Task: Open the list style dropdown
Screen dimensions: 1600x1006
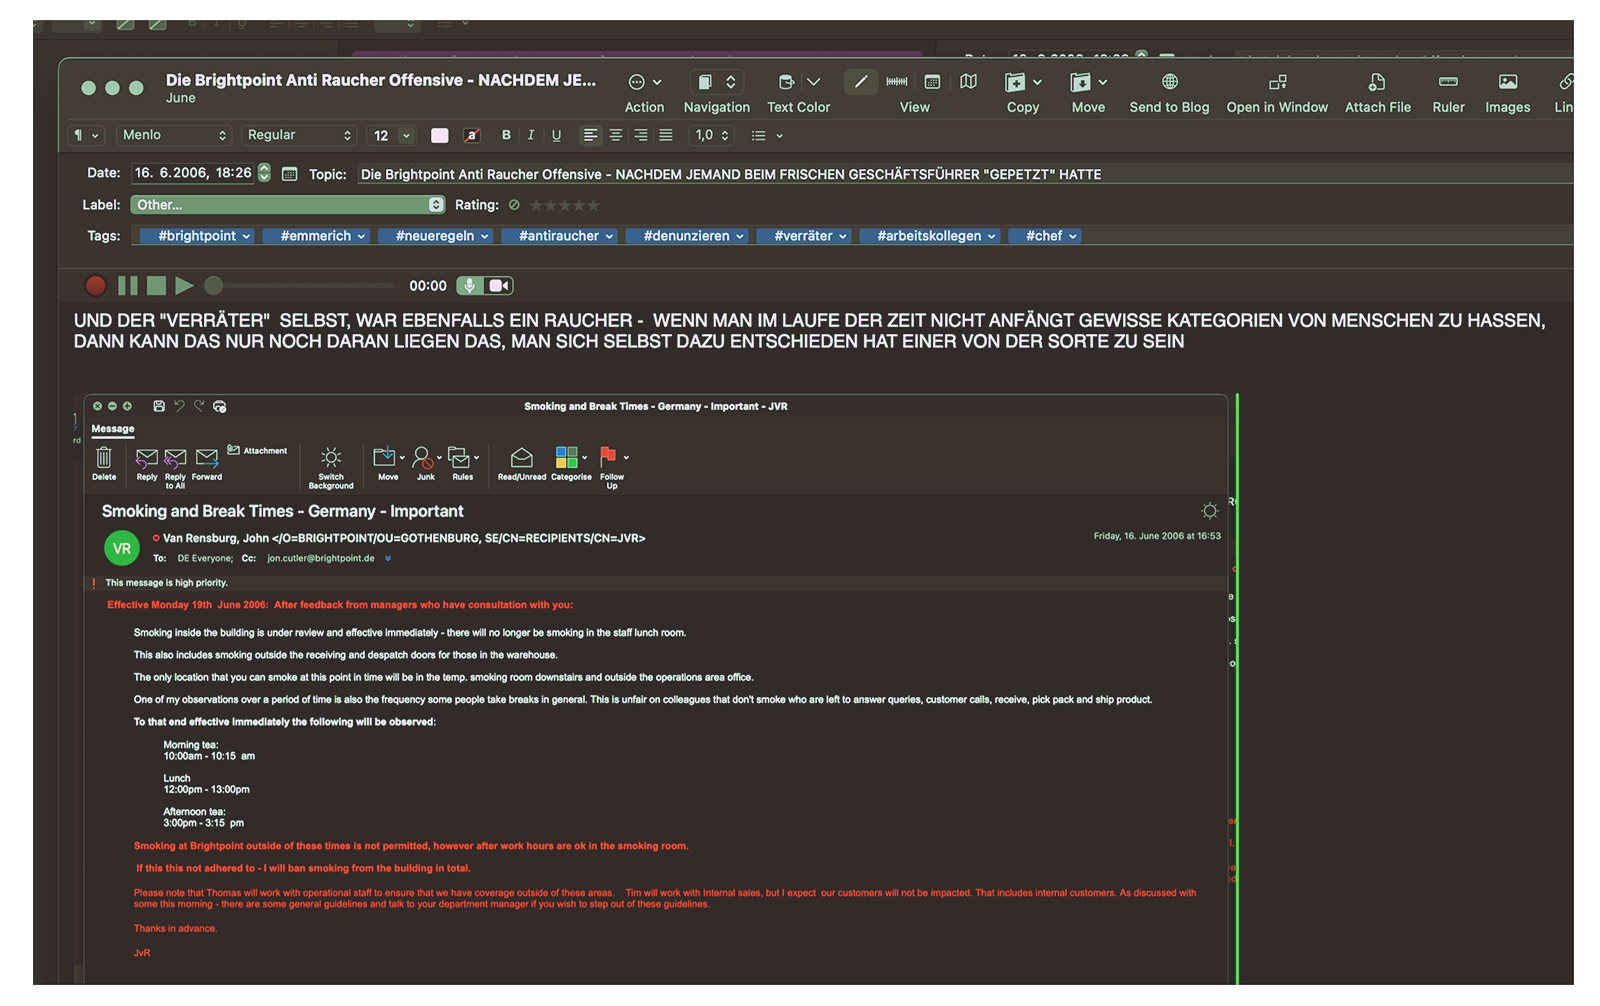Action: (x=767, y=135)
